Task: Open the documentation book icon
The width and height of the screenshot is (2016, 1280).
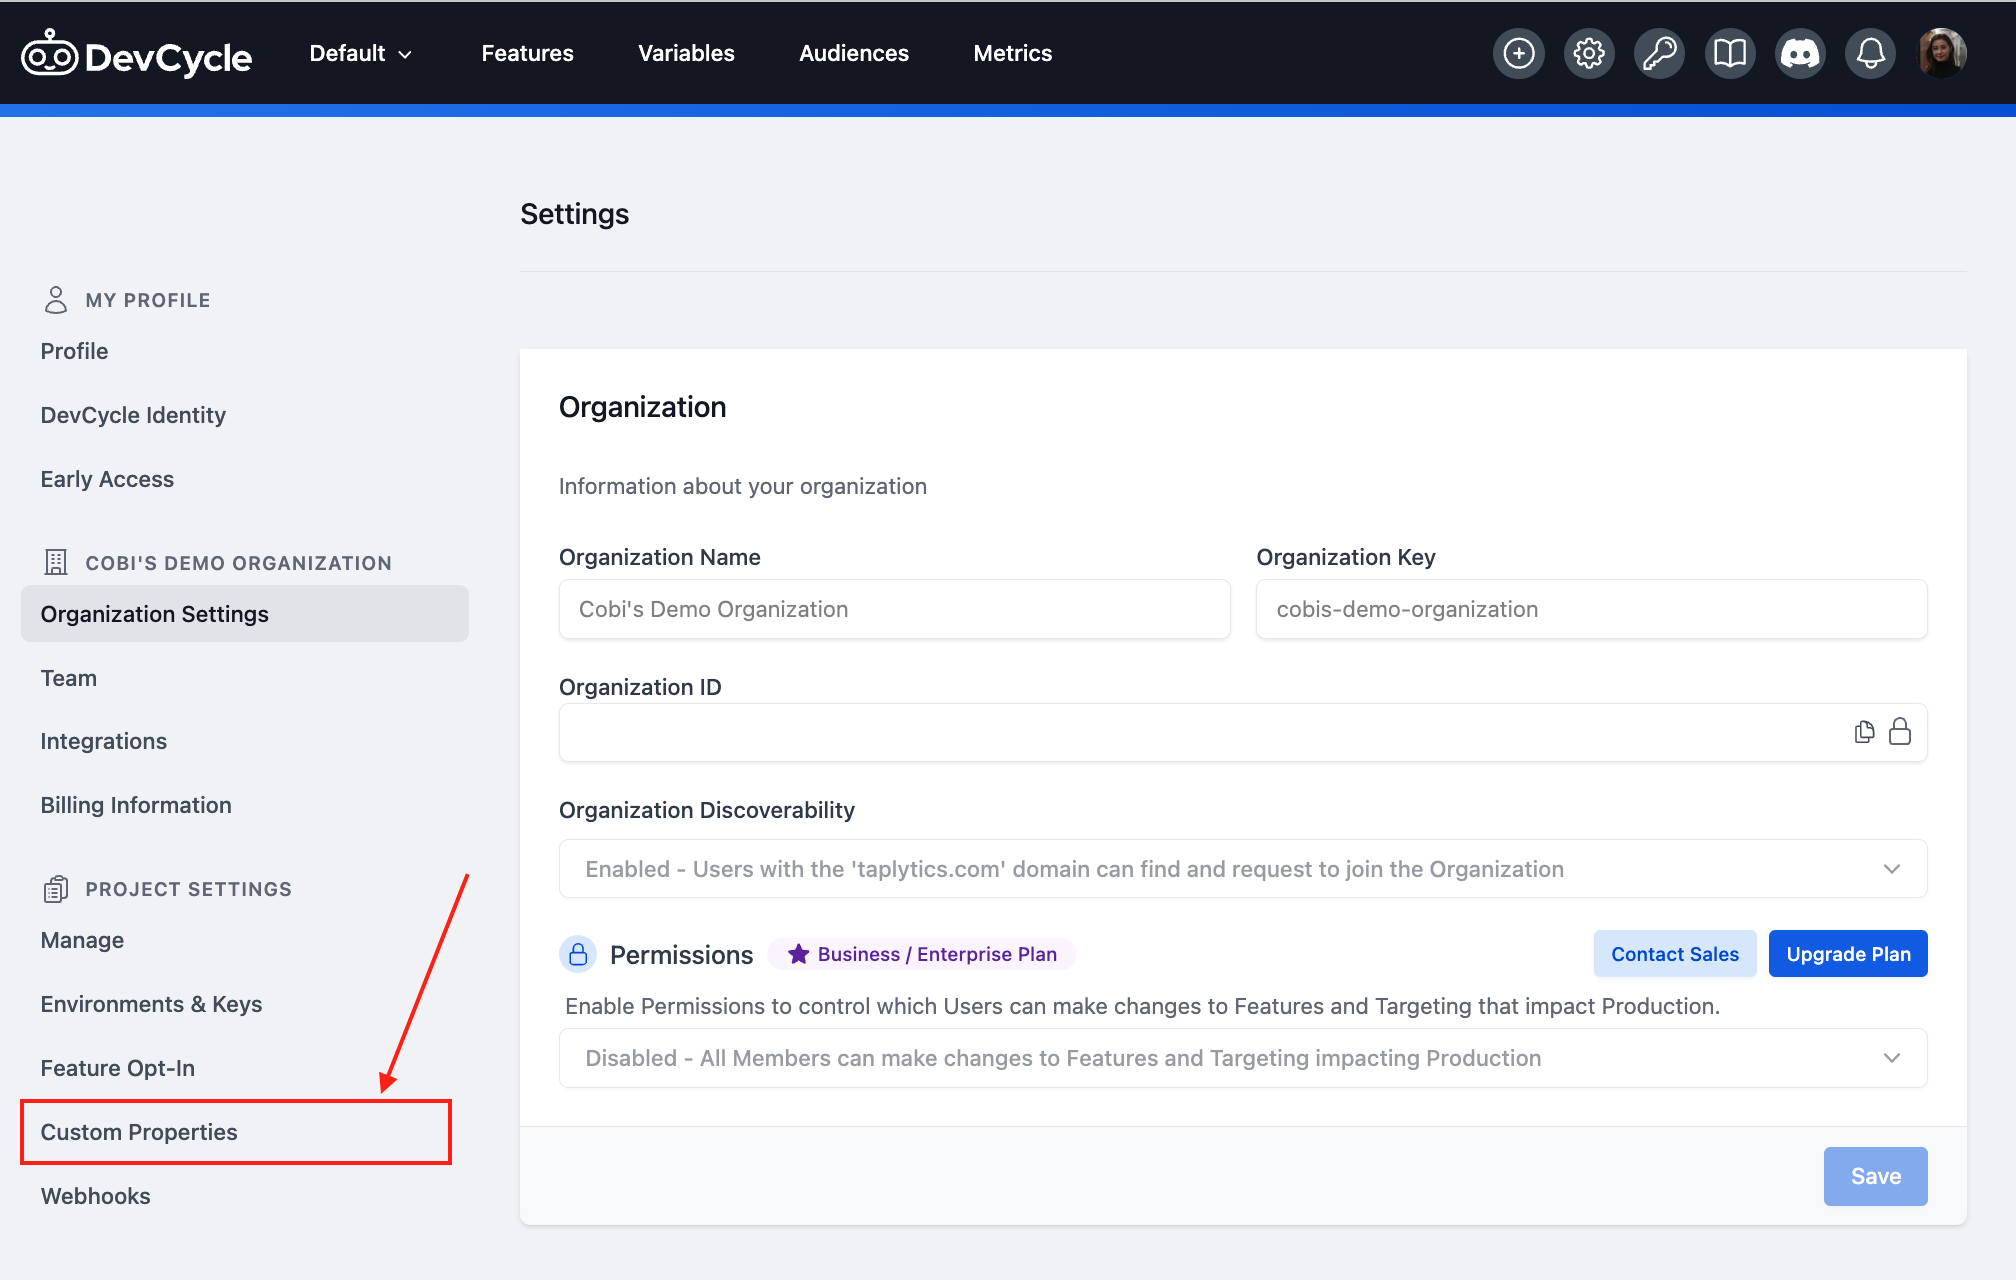Action: (x=1730, y=53)
